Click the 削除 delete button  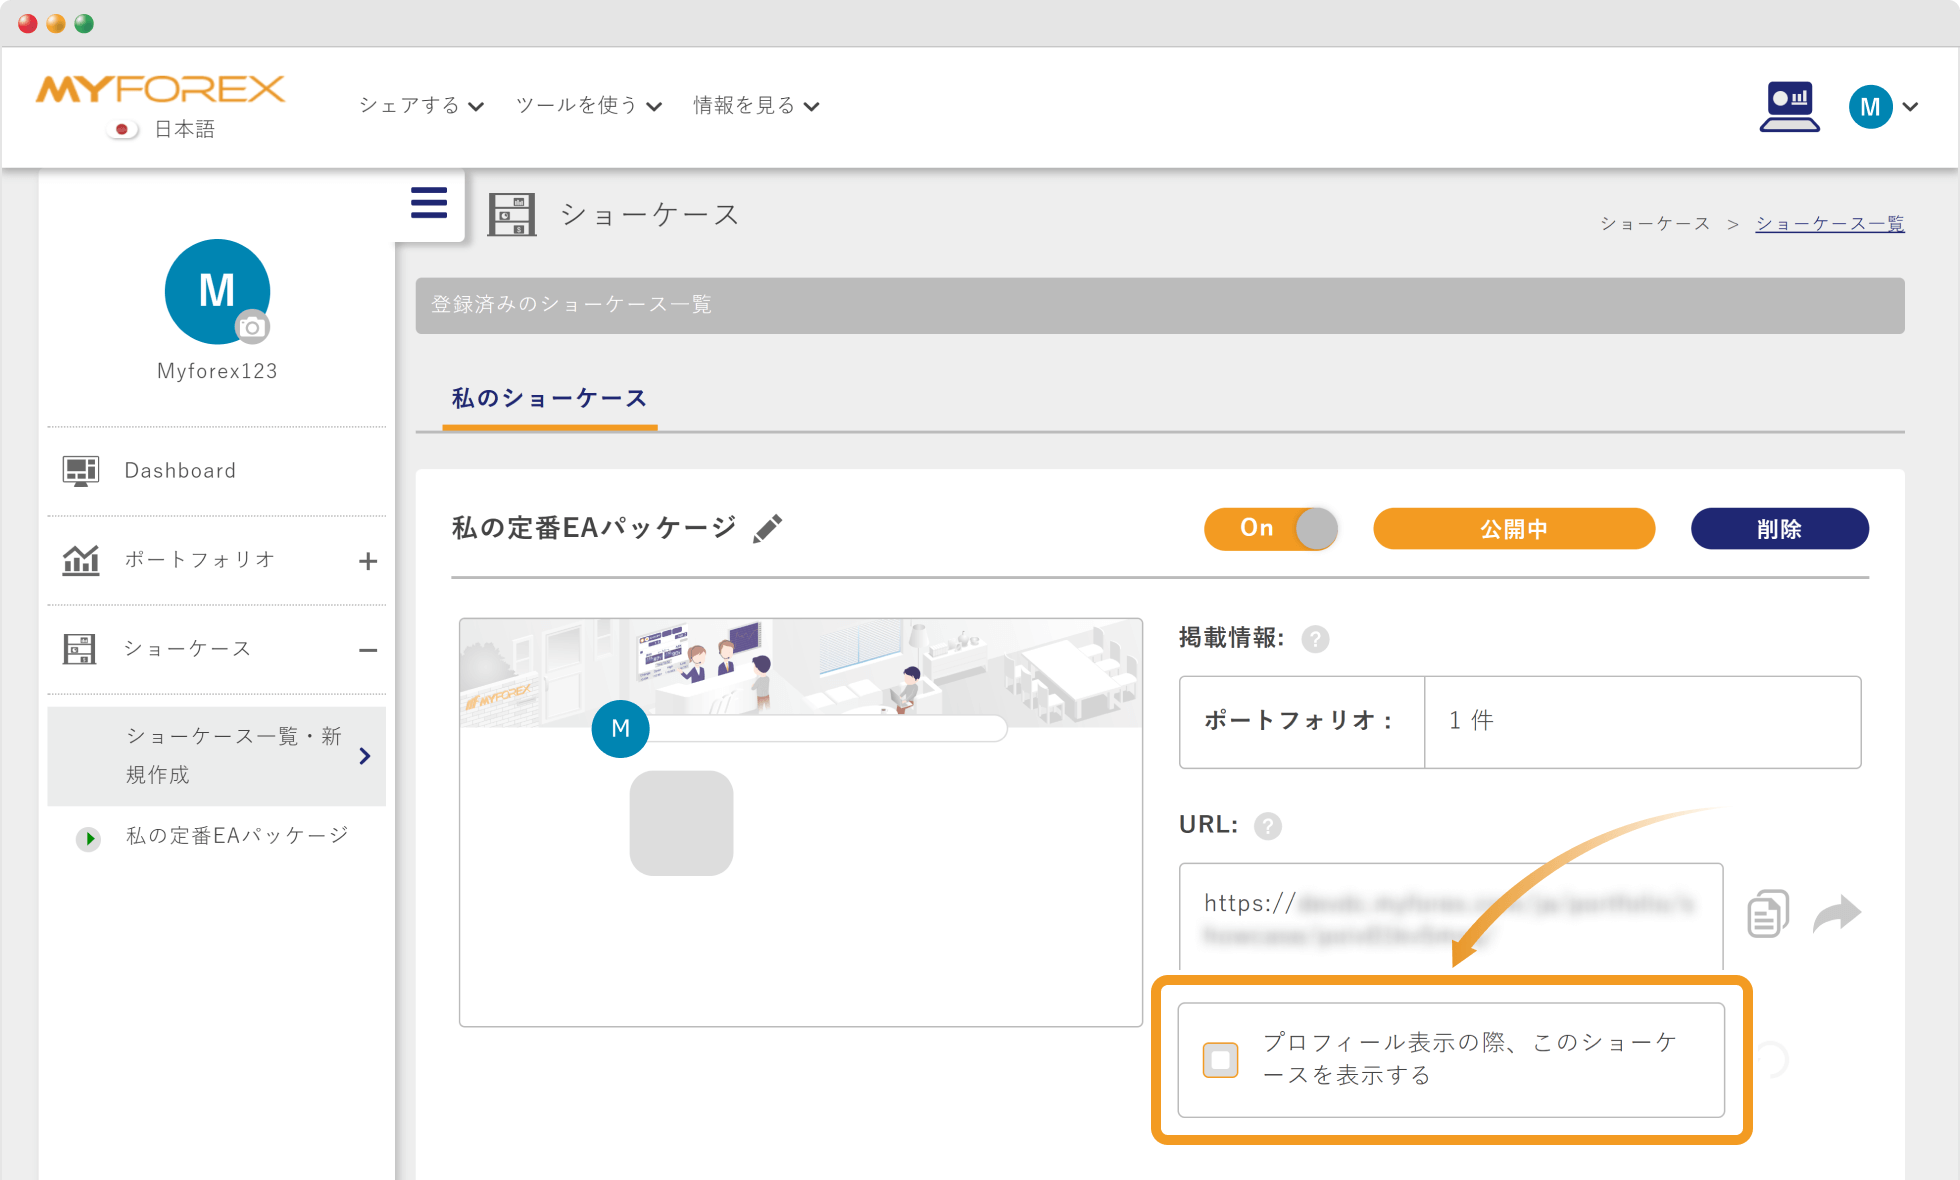(1779, 528)
